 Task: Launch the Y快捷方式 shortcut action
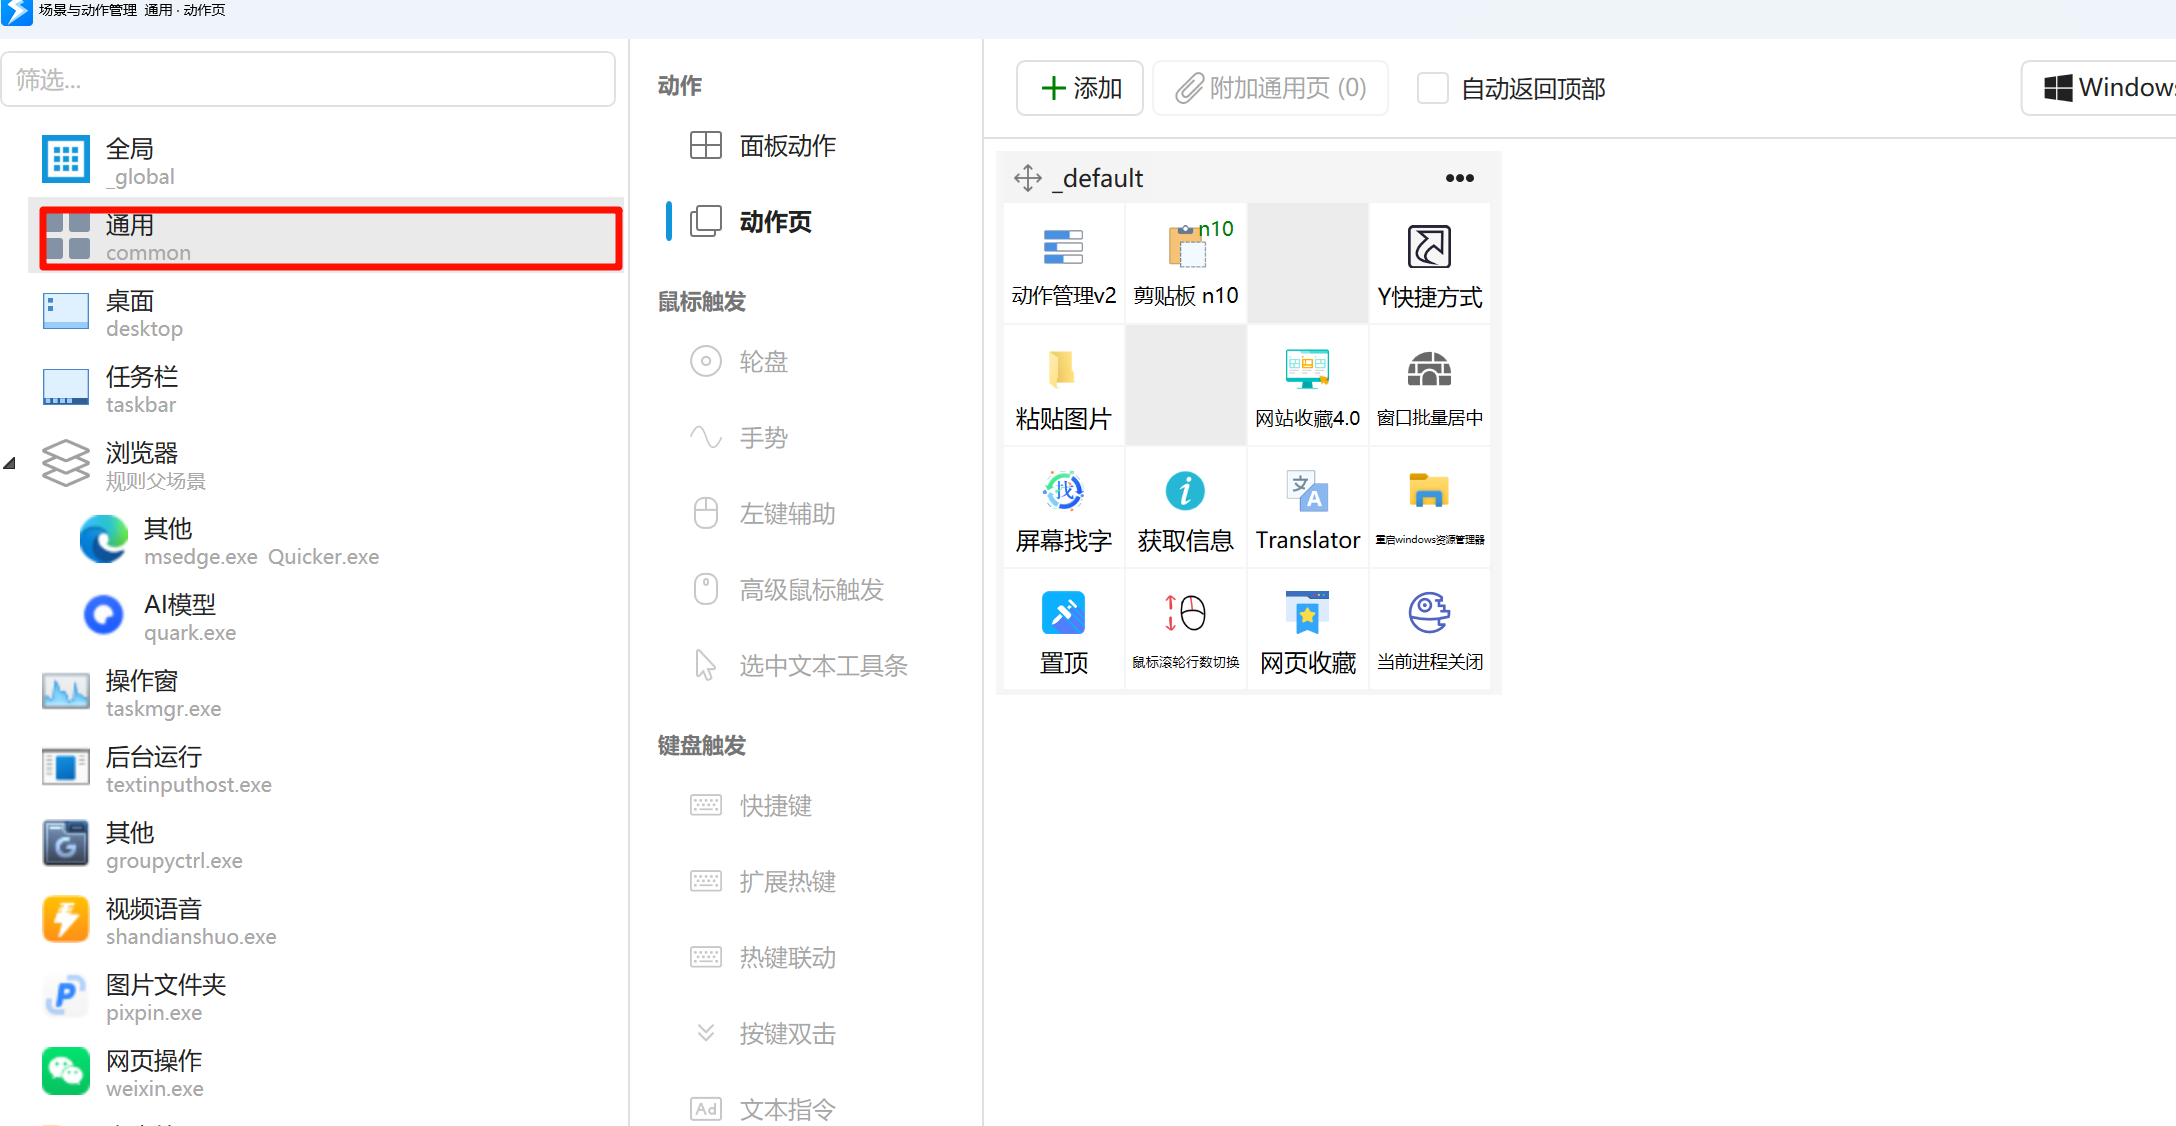coord(1429,264)
